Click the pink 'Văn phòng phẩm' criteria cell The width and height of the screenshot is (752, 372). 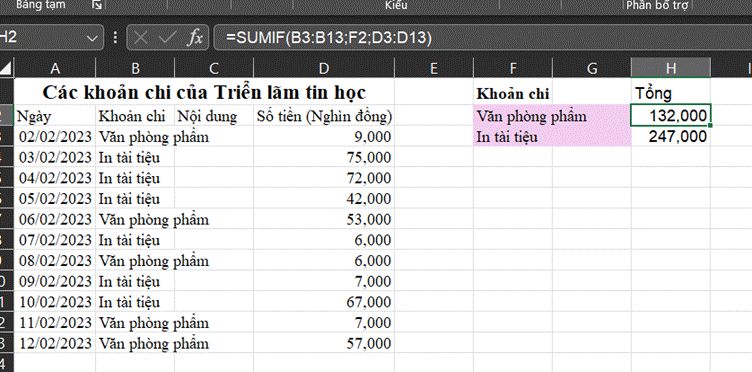(552, 116)
